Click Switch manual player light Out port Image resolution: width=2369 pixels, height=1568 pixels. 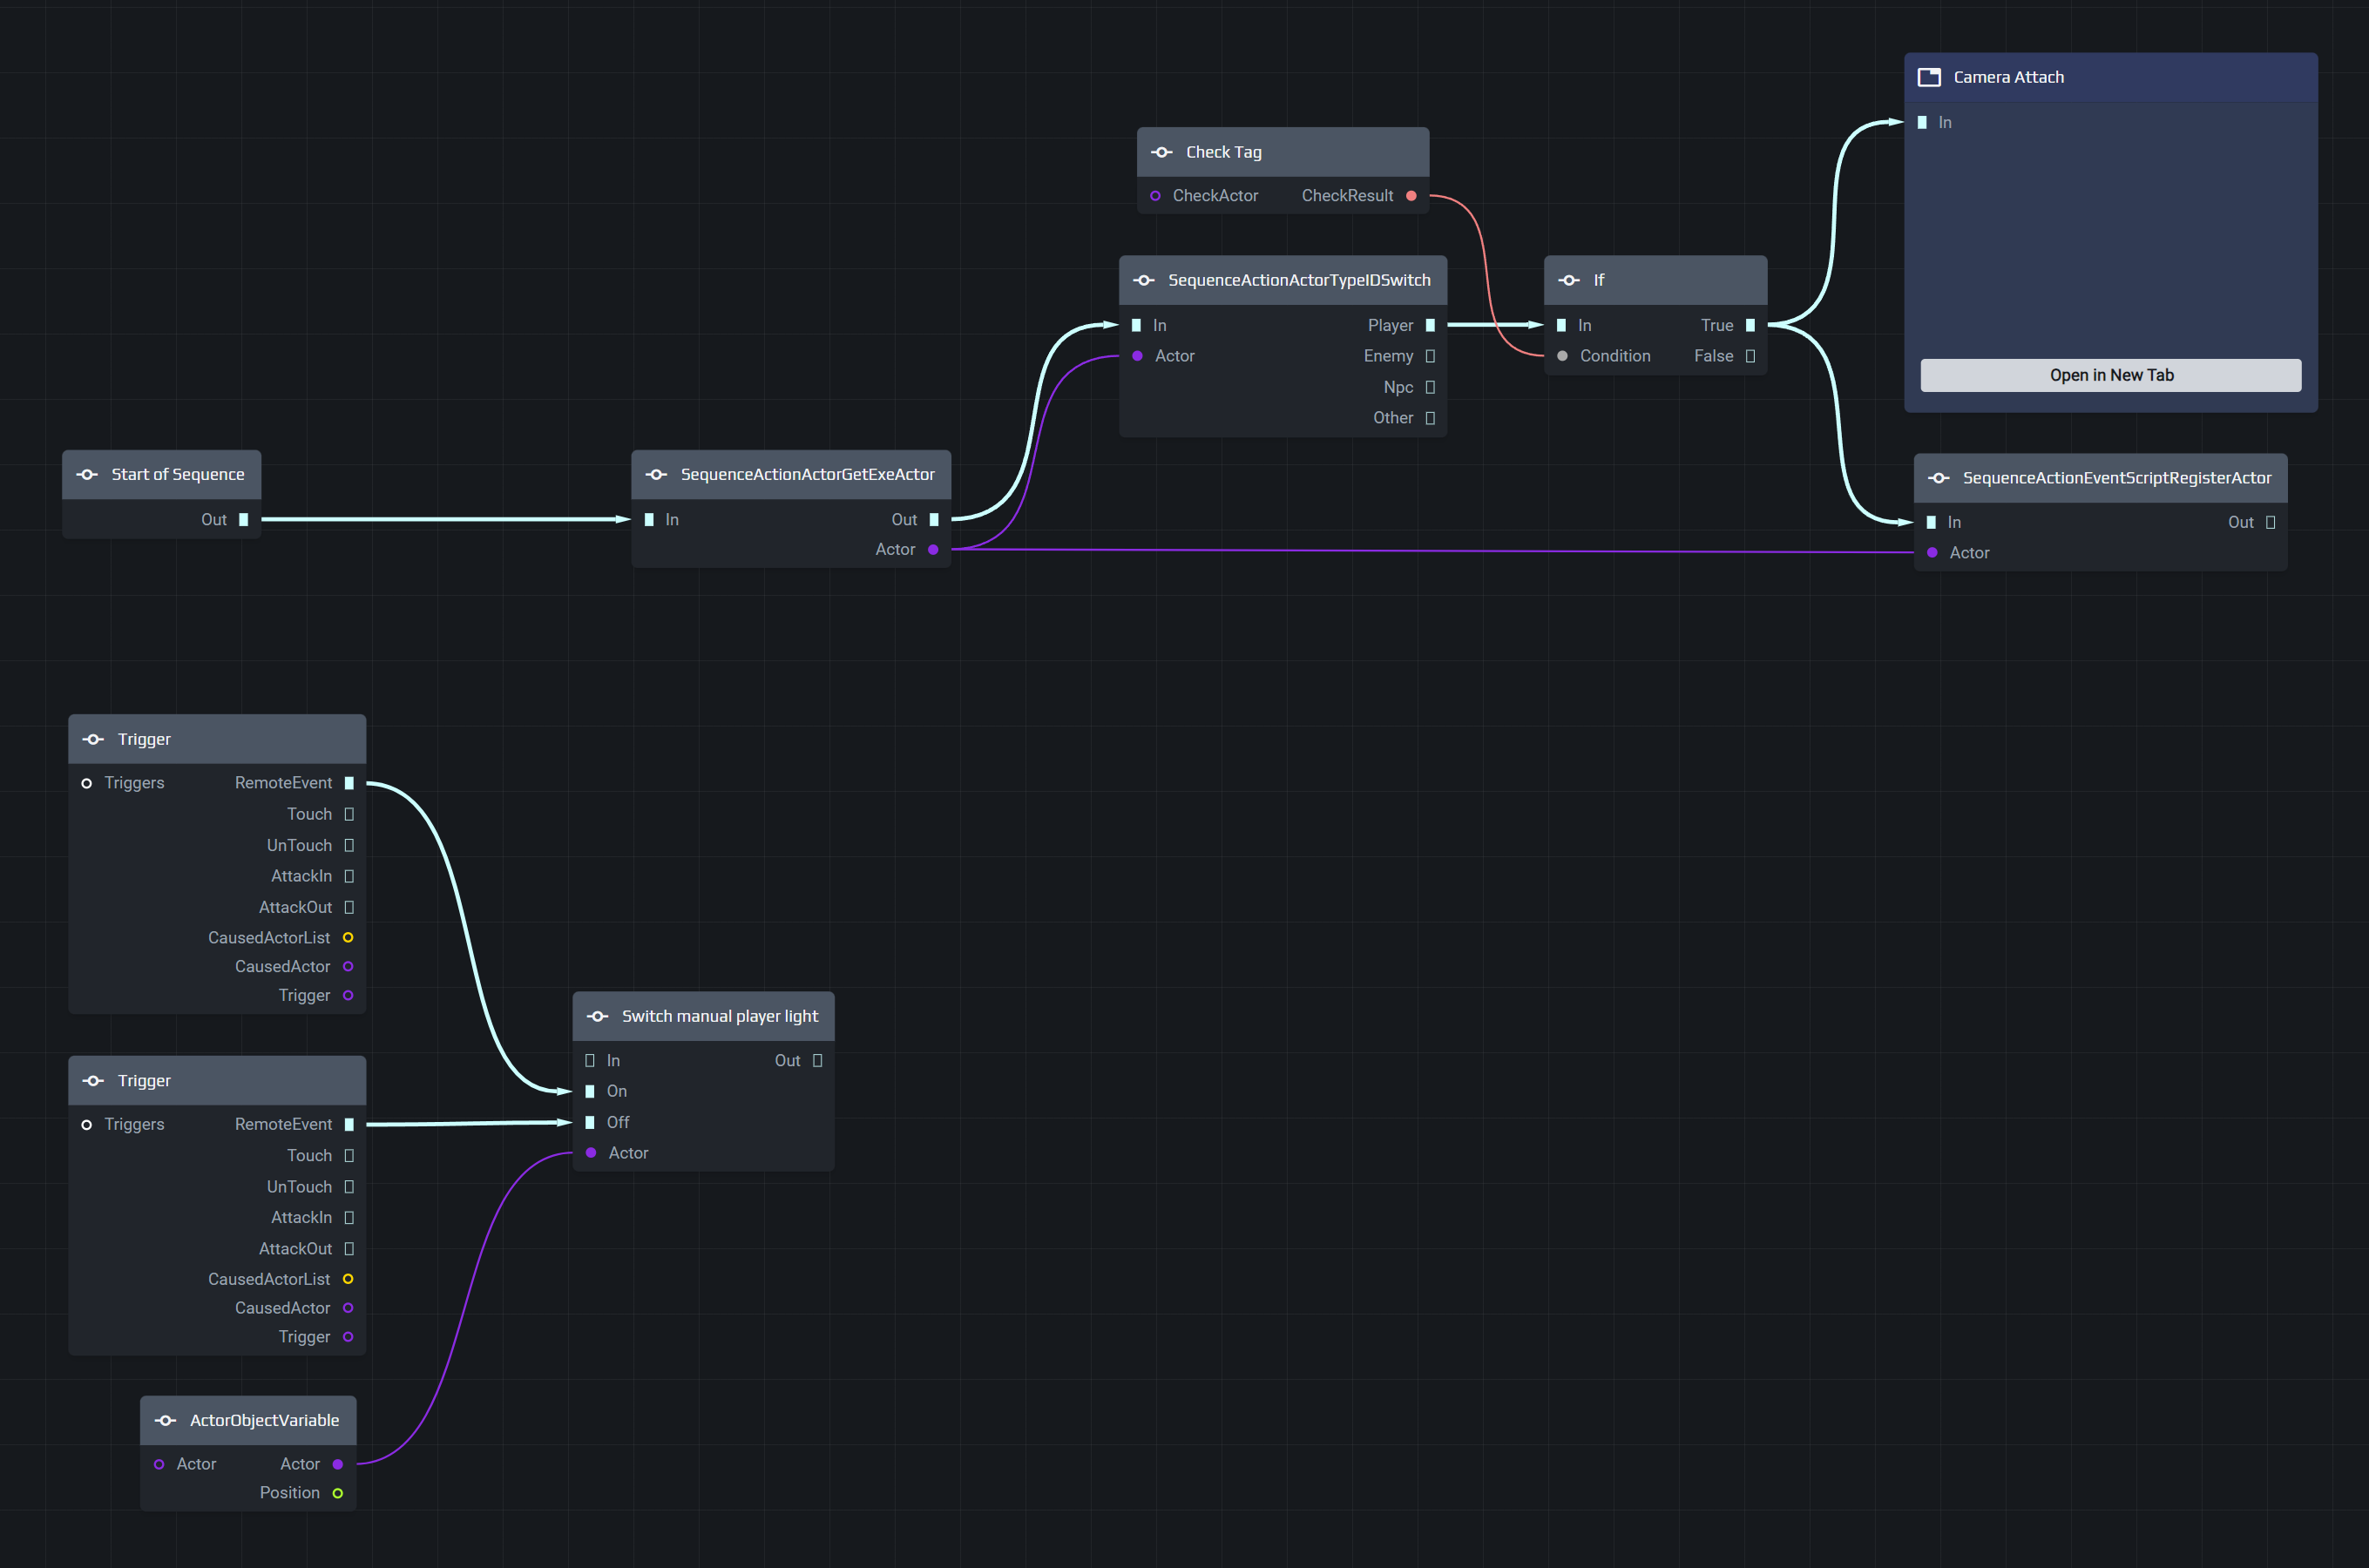click(x=817, y=1060)
